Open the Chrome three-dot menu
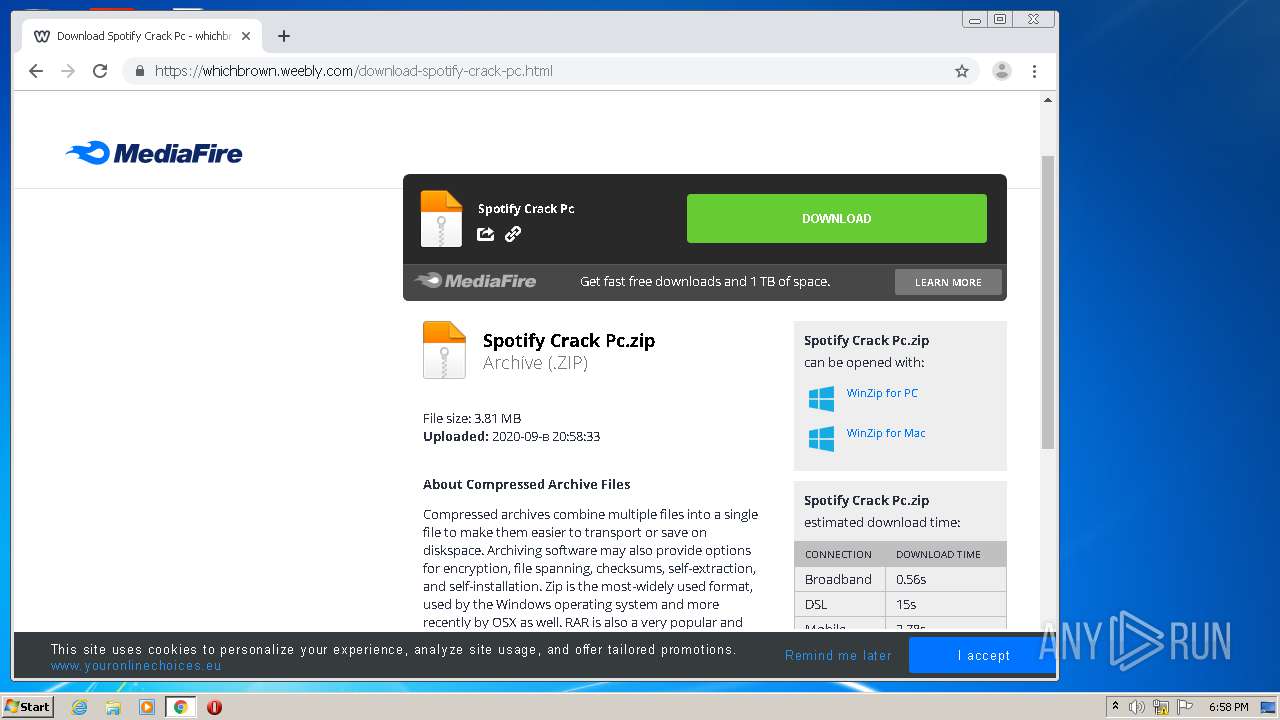This screenshot has height=720, width=1280. (x=1034, y=71)
